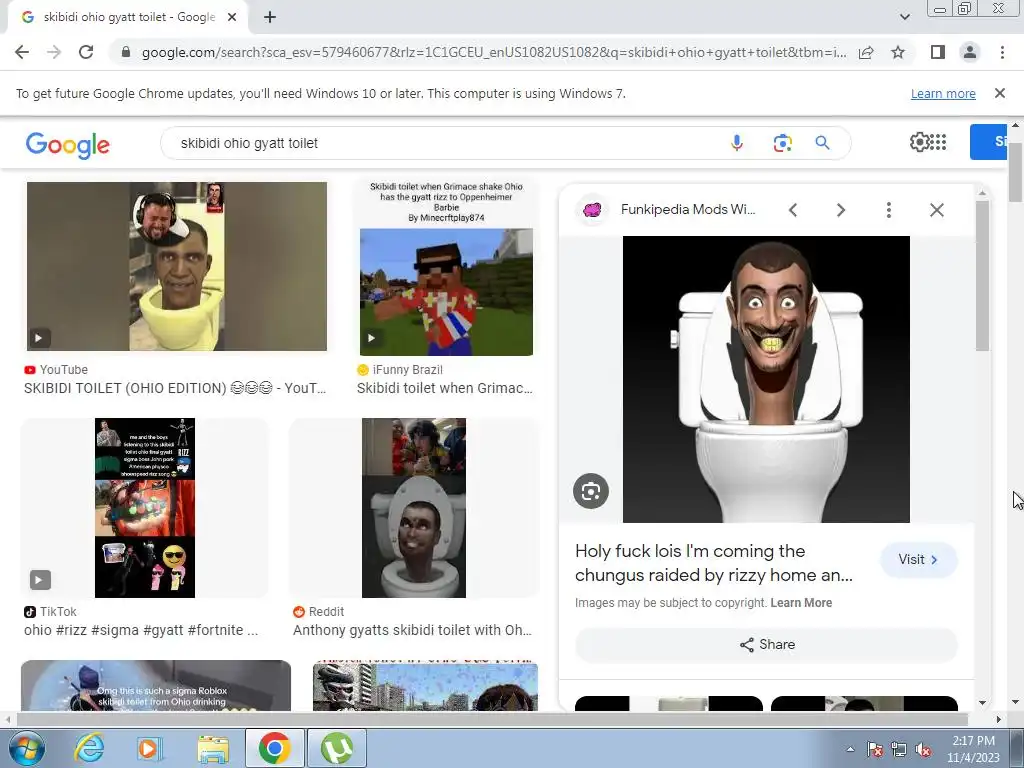The width and height of the screenshot is (1024, 768).
Task: Open Chrome profile avatar menu
Action: coord(970,52)
